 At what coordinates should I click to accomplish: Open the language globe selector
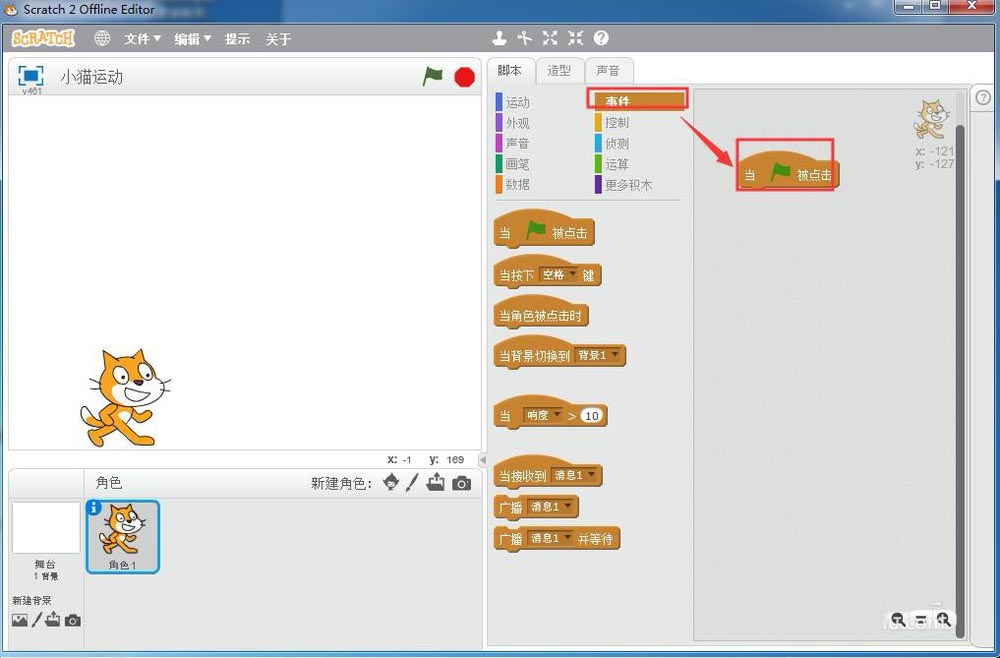point(100,38)
